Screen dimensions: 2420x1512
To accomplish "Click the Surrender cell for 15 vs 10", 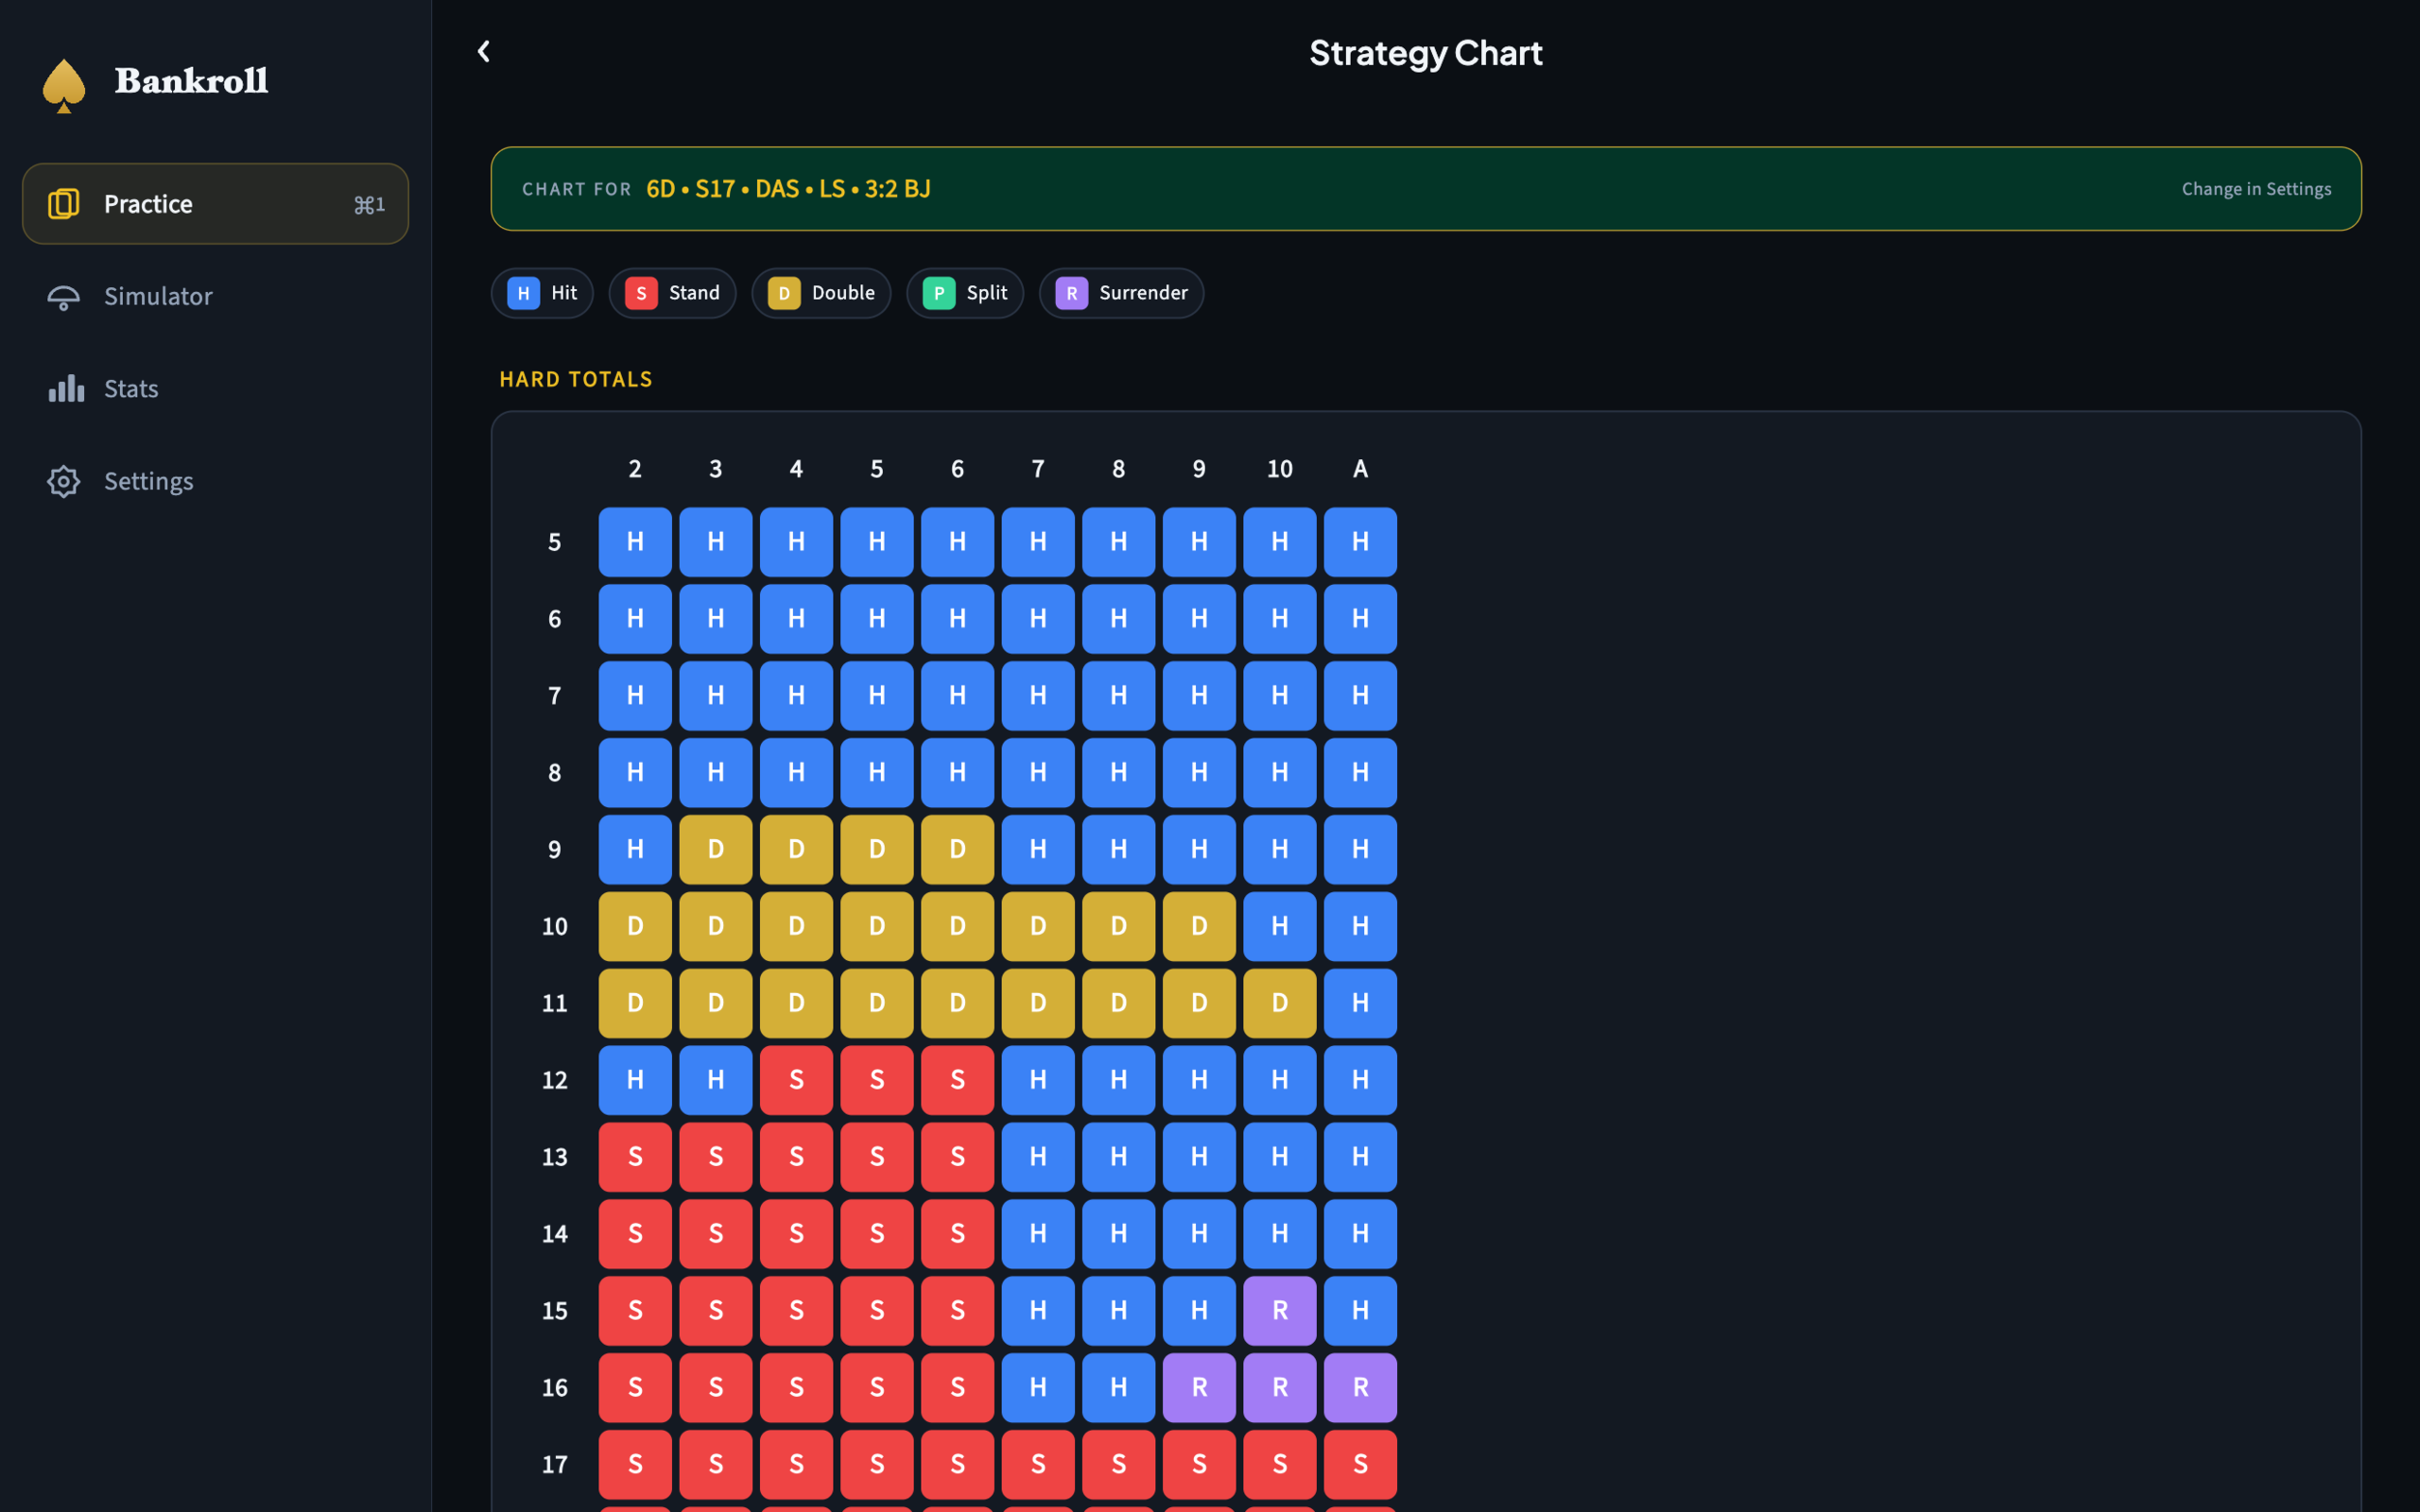I will pyautogui.click(x=1280, y=1311).
